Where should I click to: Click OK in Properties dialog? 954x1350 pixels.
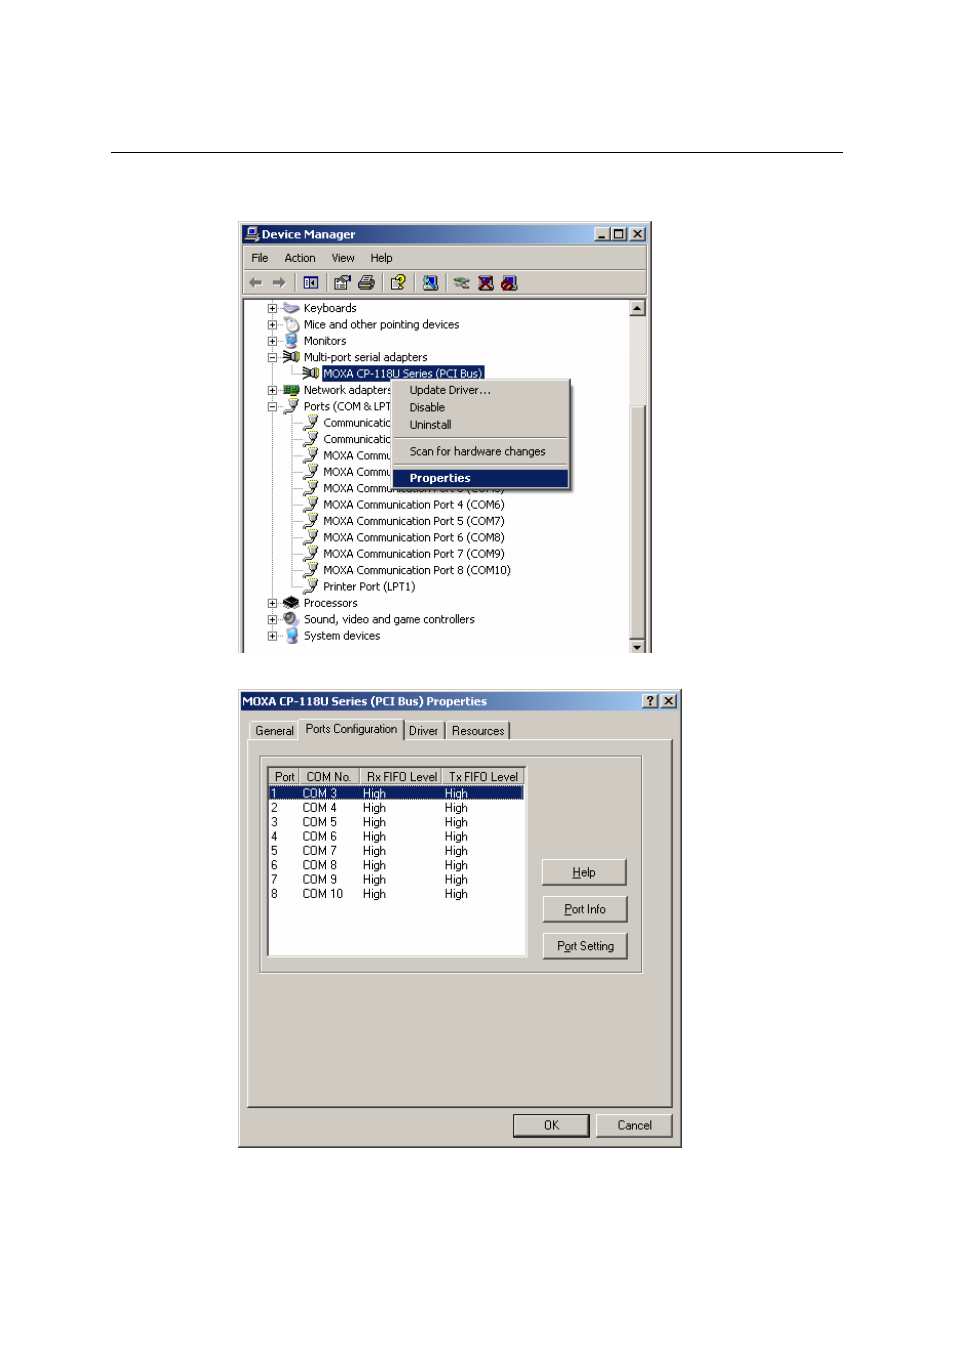tap(551, 1125)
